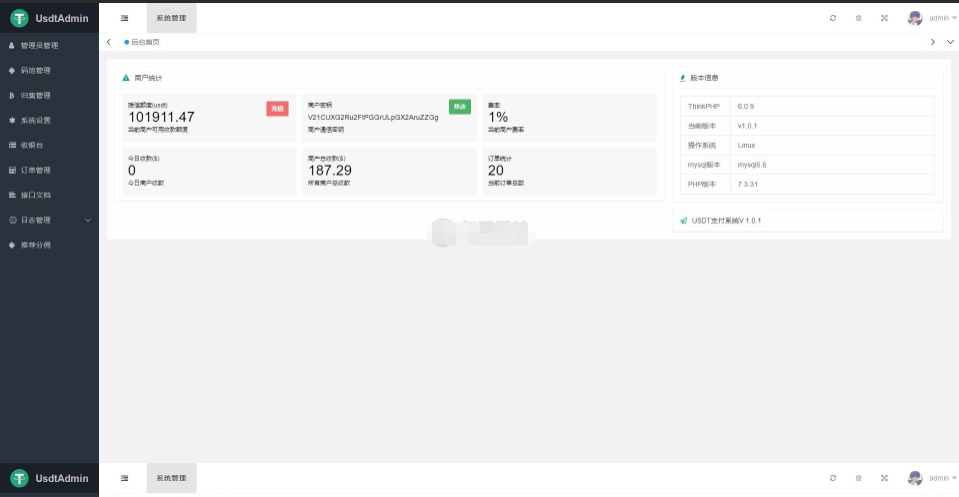Select the 系统管理 top tab
Screen dimensions: 959x497
point(171,18)
